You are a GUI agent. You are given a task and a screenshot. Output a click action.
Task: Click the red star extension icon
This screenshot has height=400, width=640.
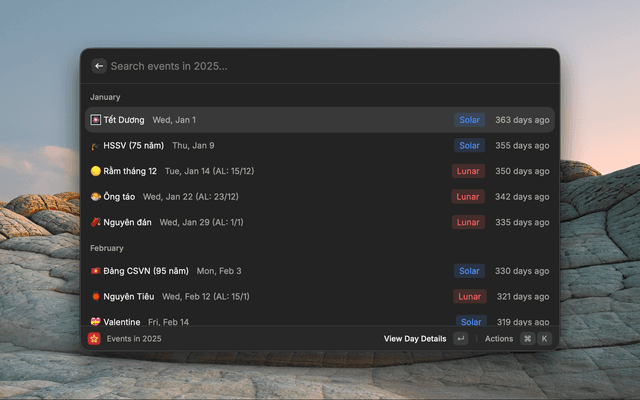click(94, 339)
